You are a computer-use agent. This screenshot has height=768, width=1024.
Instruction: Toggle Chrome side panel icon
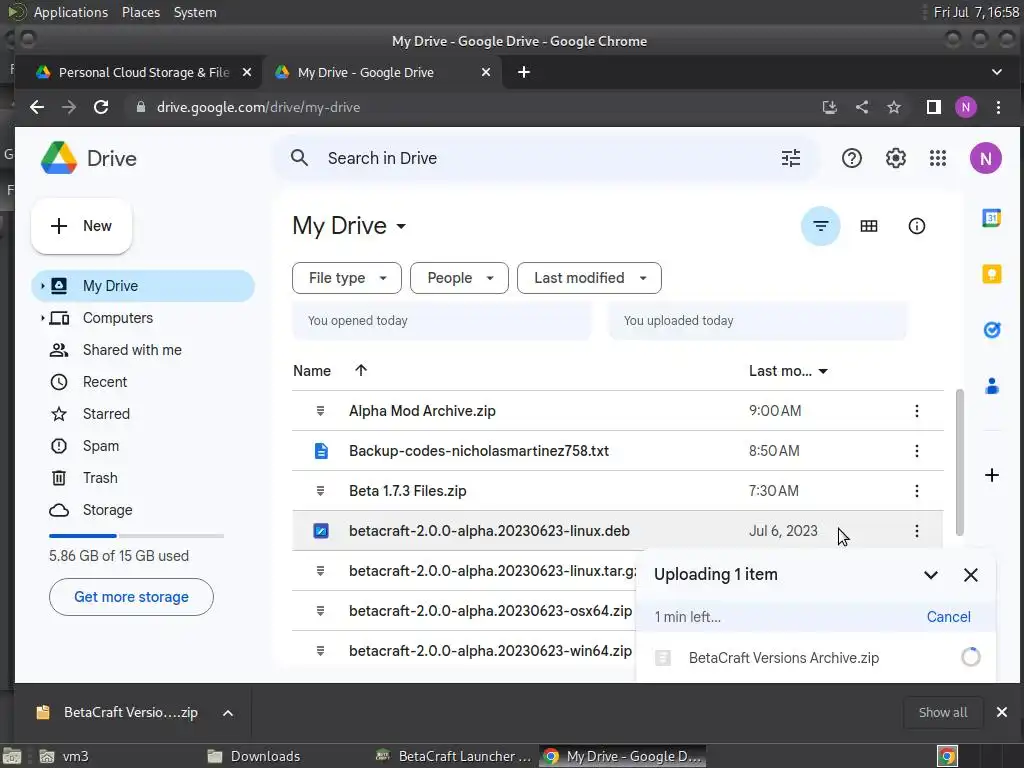pyautogui.click(x=933, y=107)
